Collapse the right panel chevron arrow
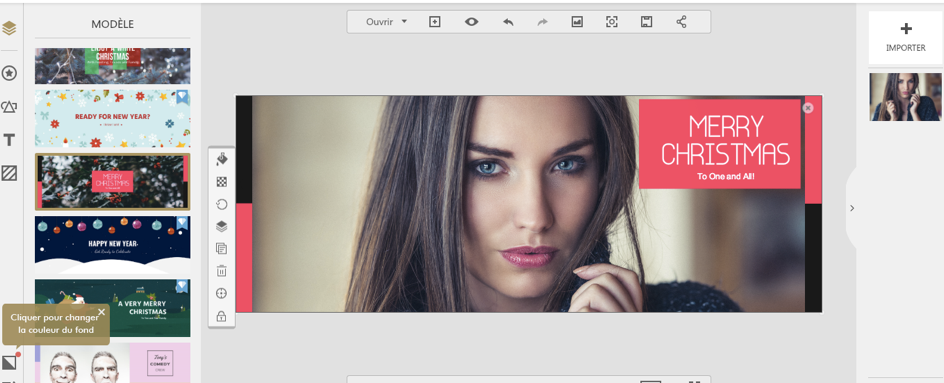Screen dimensions: 944x383 (852, 208)
